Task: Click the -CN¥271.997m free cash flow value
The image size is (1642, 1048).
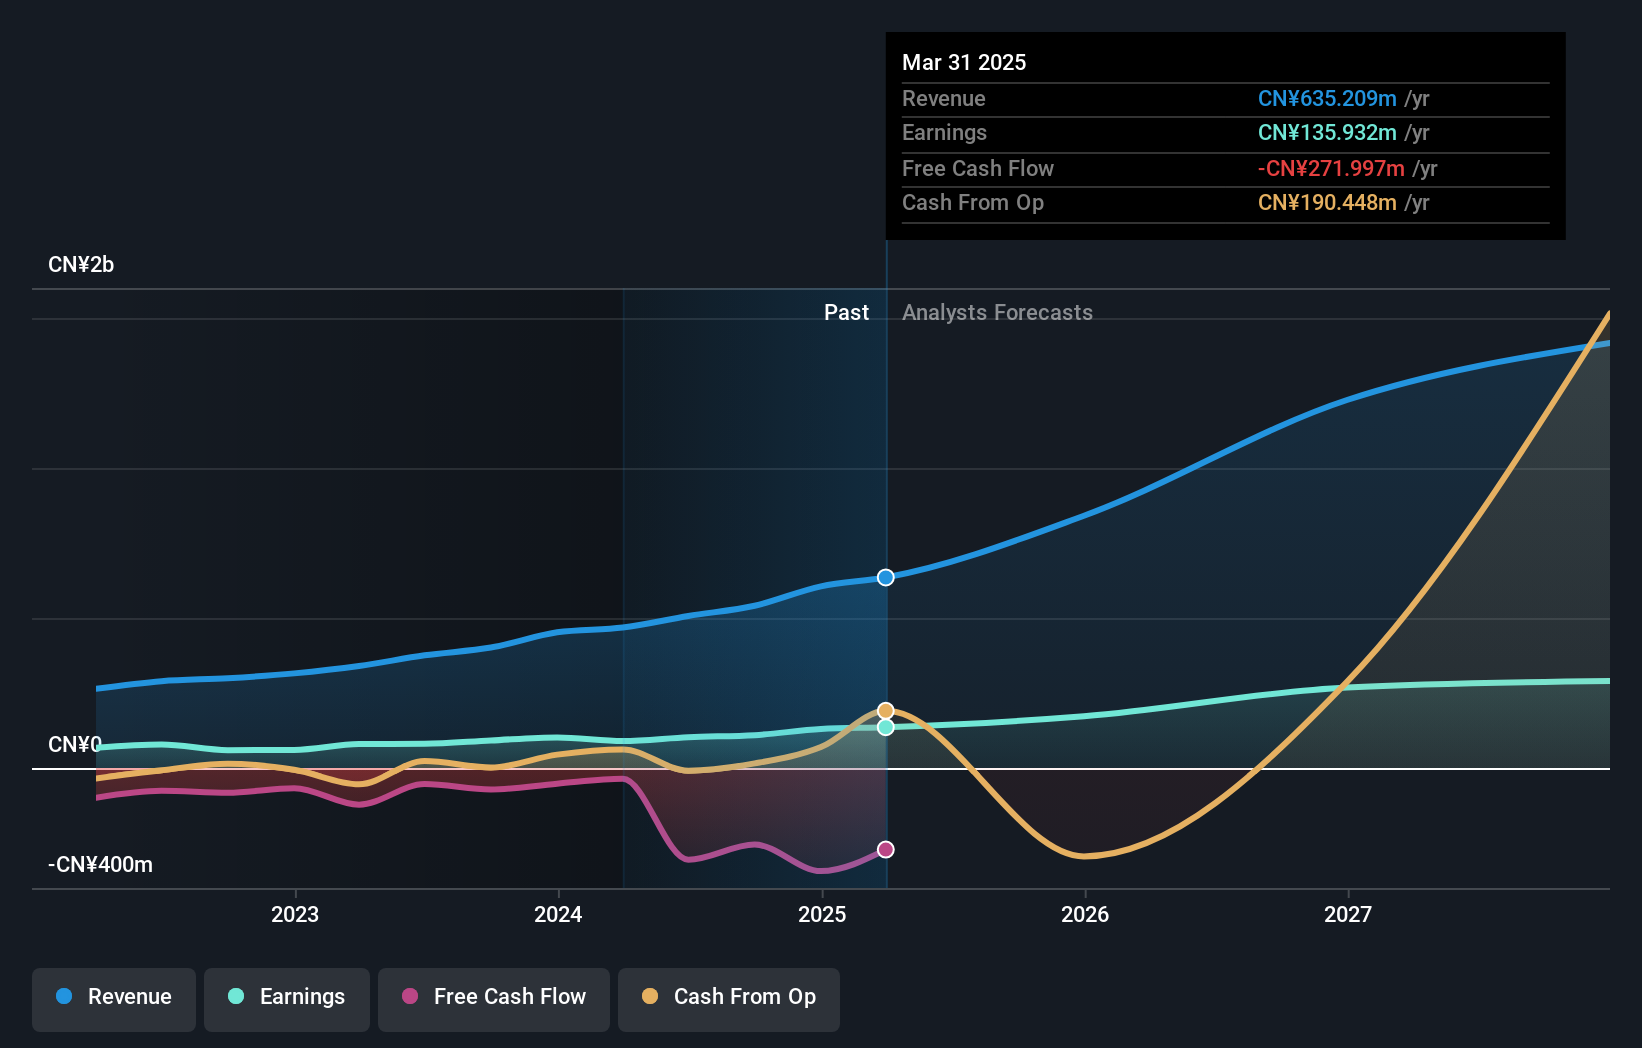Action: coord(1331,169)
